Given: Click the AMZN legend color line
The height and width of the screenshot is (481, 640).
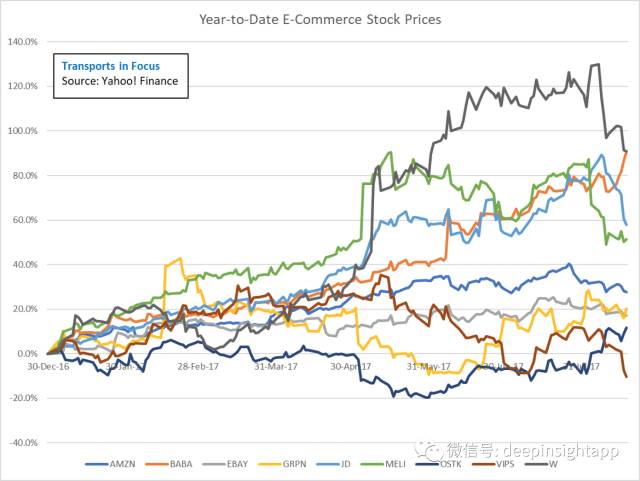Looking at the screenshot, I should (x=97, y=464).
